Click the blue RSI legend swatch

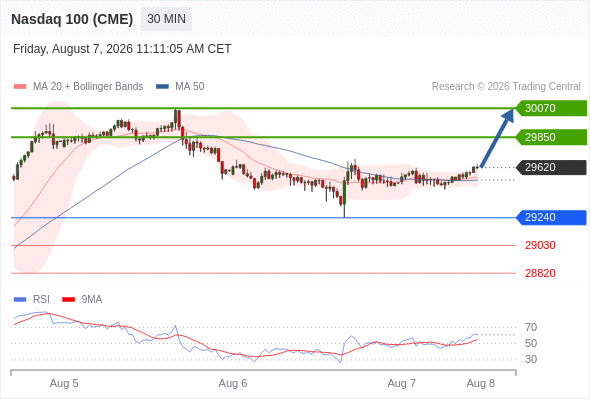[20, 300]
